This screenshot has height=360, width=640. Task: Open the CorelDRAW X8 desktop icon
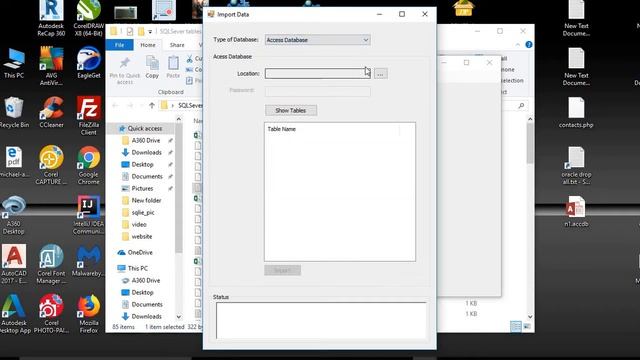click(x=89, y=18)
